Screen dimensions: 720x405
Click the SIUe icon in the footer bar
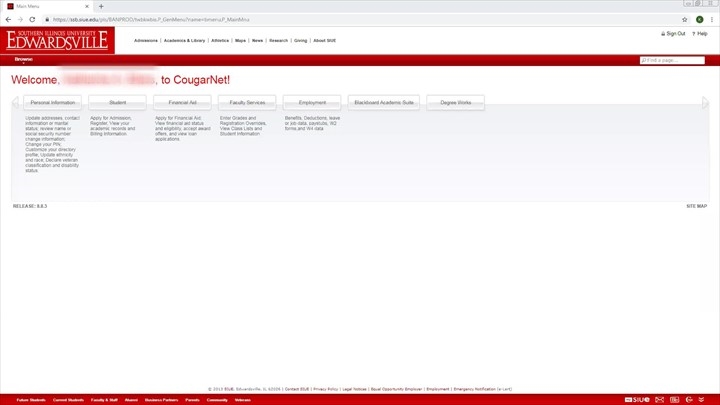click(638, 399)
